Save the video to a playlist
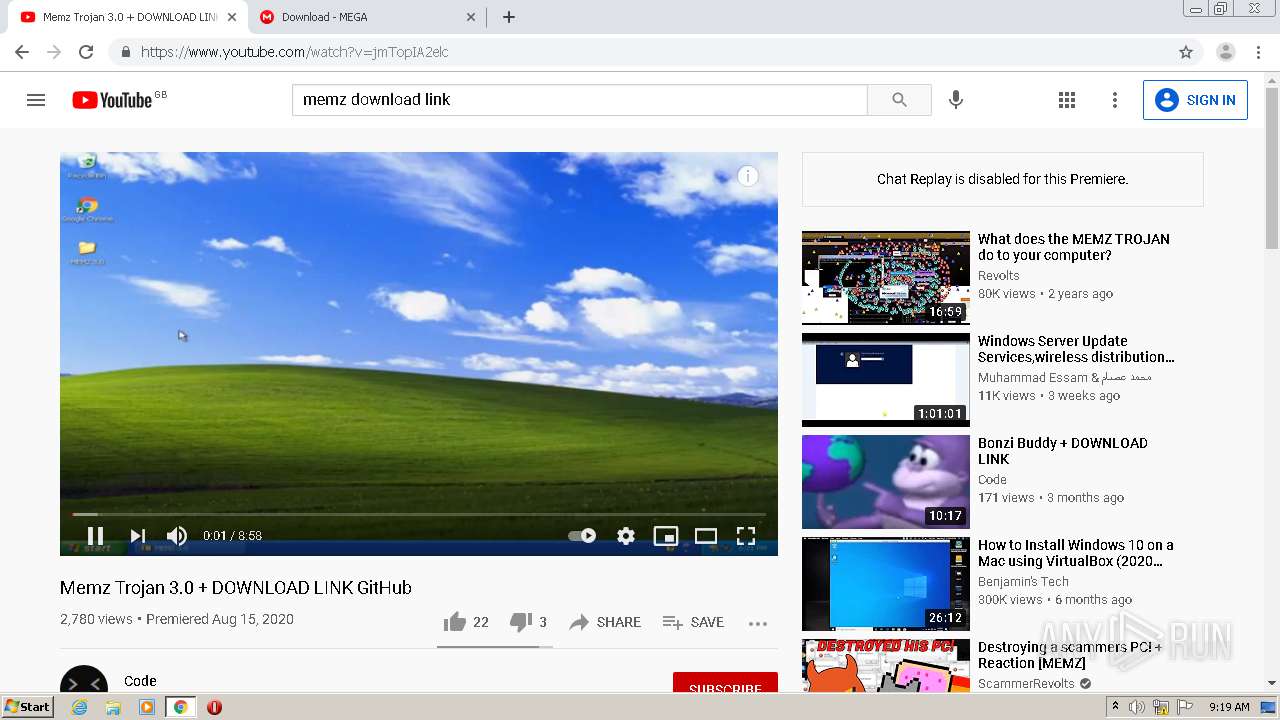 tap(693, 622)
